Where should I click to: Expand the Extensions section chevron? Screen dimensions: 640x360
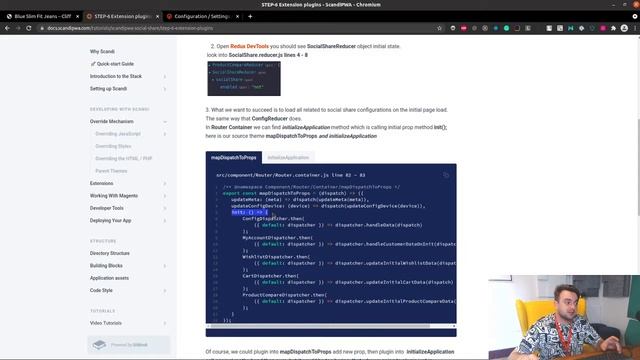pos(165,184)
